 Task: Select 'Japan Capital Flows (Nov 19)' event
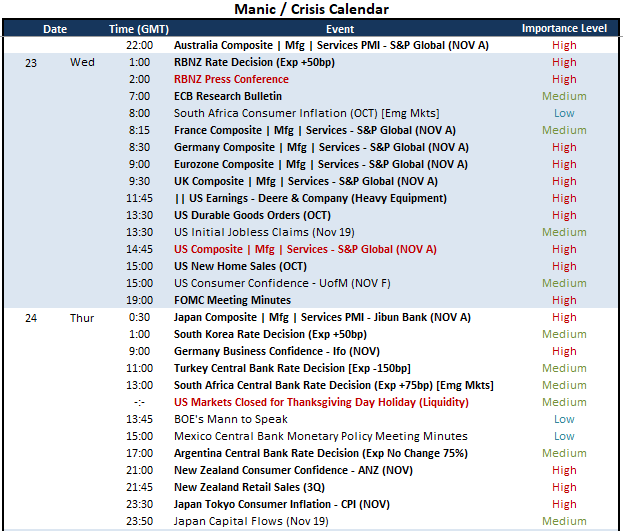(251, 521)
